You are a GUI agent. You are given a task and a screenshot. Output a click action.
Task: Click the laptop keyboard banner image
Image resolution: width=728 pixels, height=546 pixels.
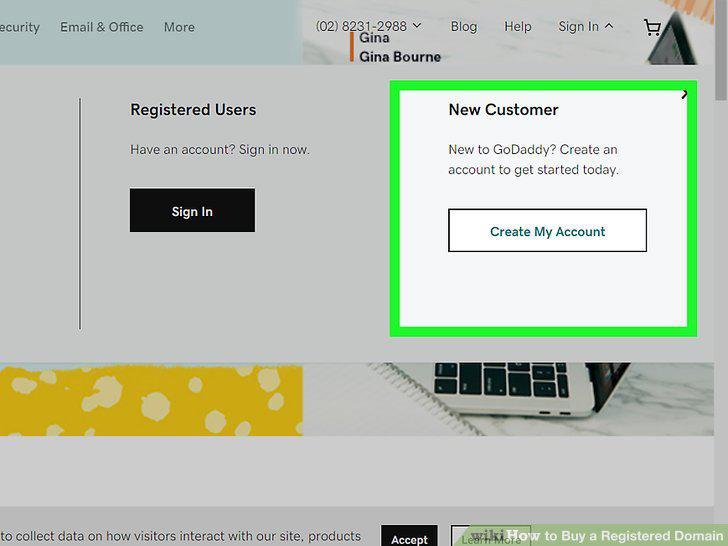pos(508,399)
